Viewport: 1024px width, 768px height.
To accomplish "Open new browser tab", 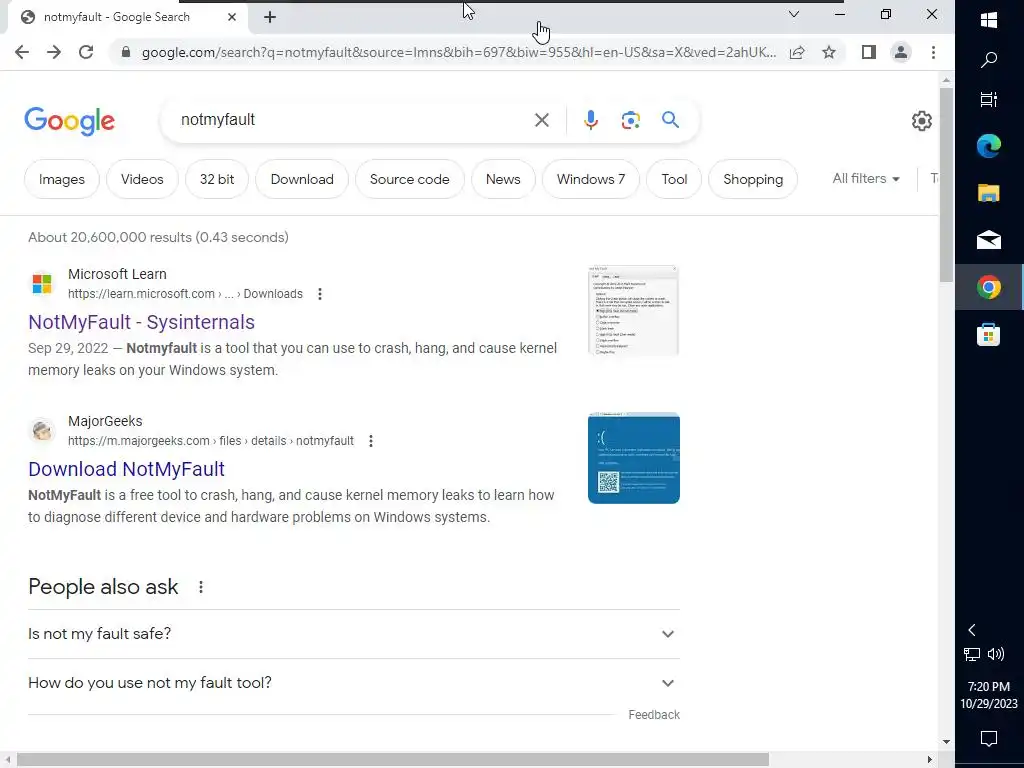I will tap(270, 17).
